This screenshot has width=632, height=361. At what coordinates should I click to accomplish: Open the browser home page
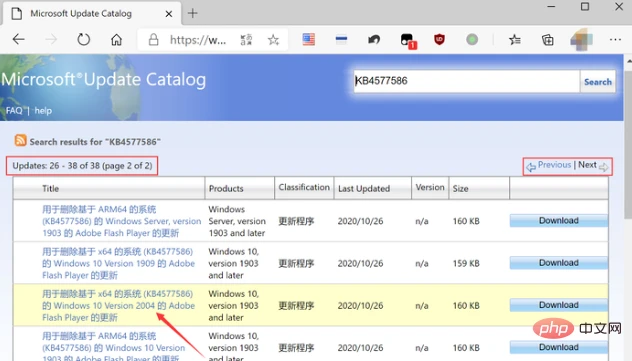point(116,39)
